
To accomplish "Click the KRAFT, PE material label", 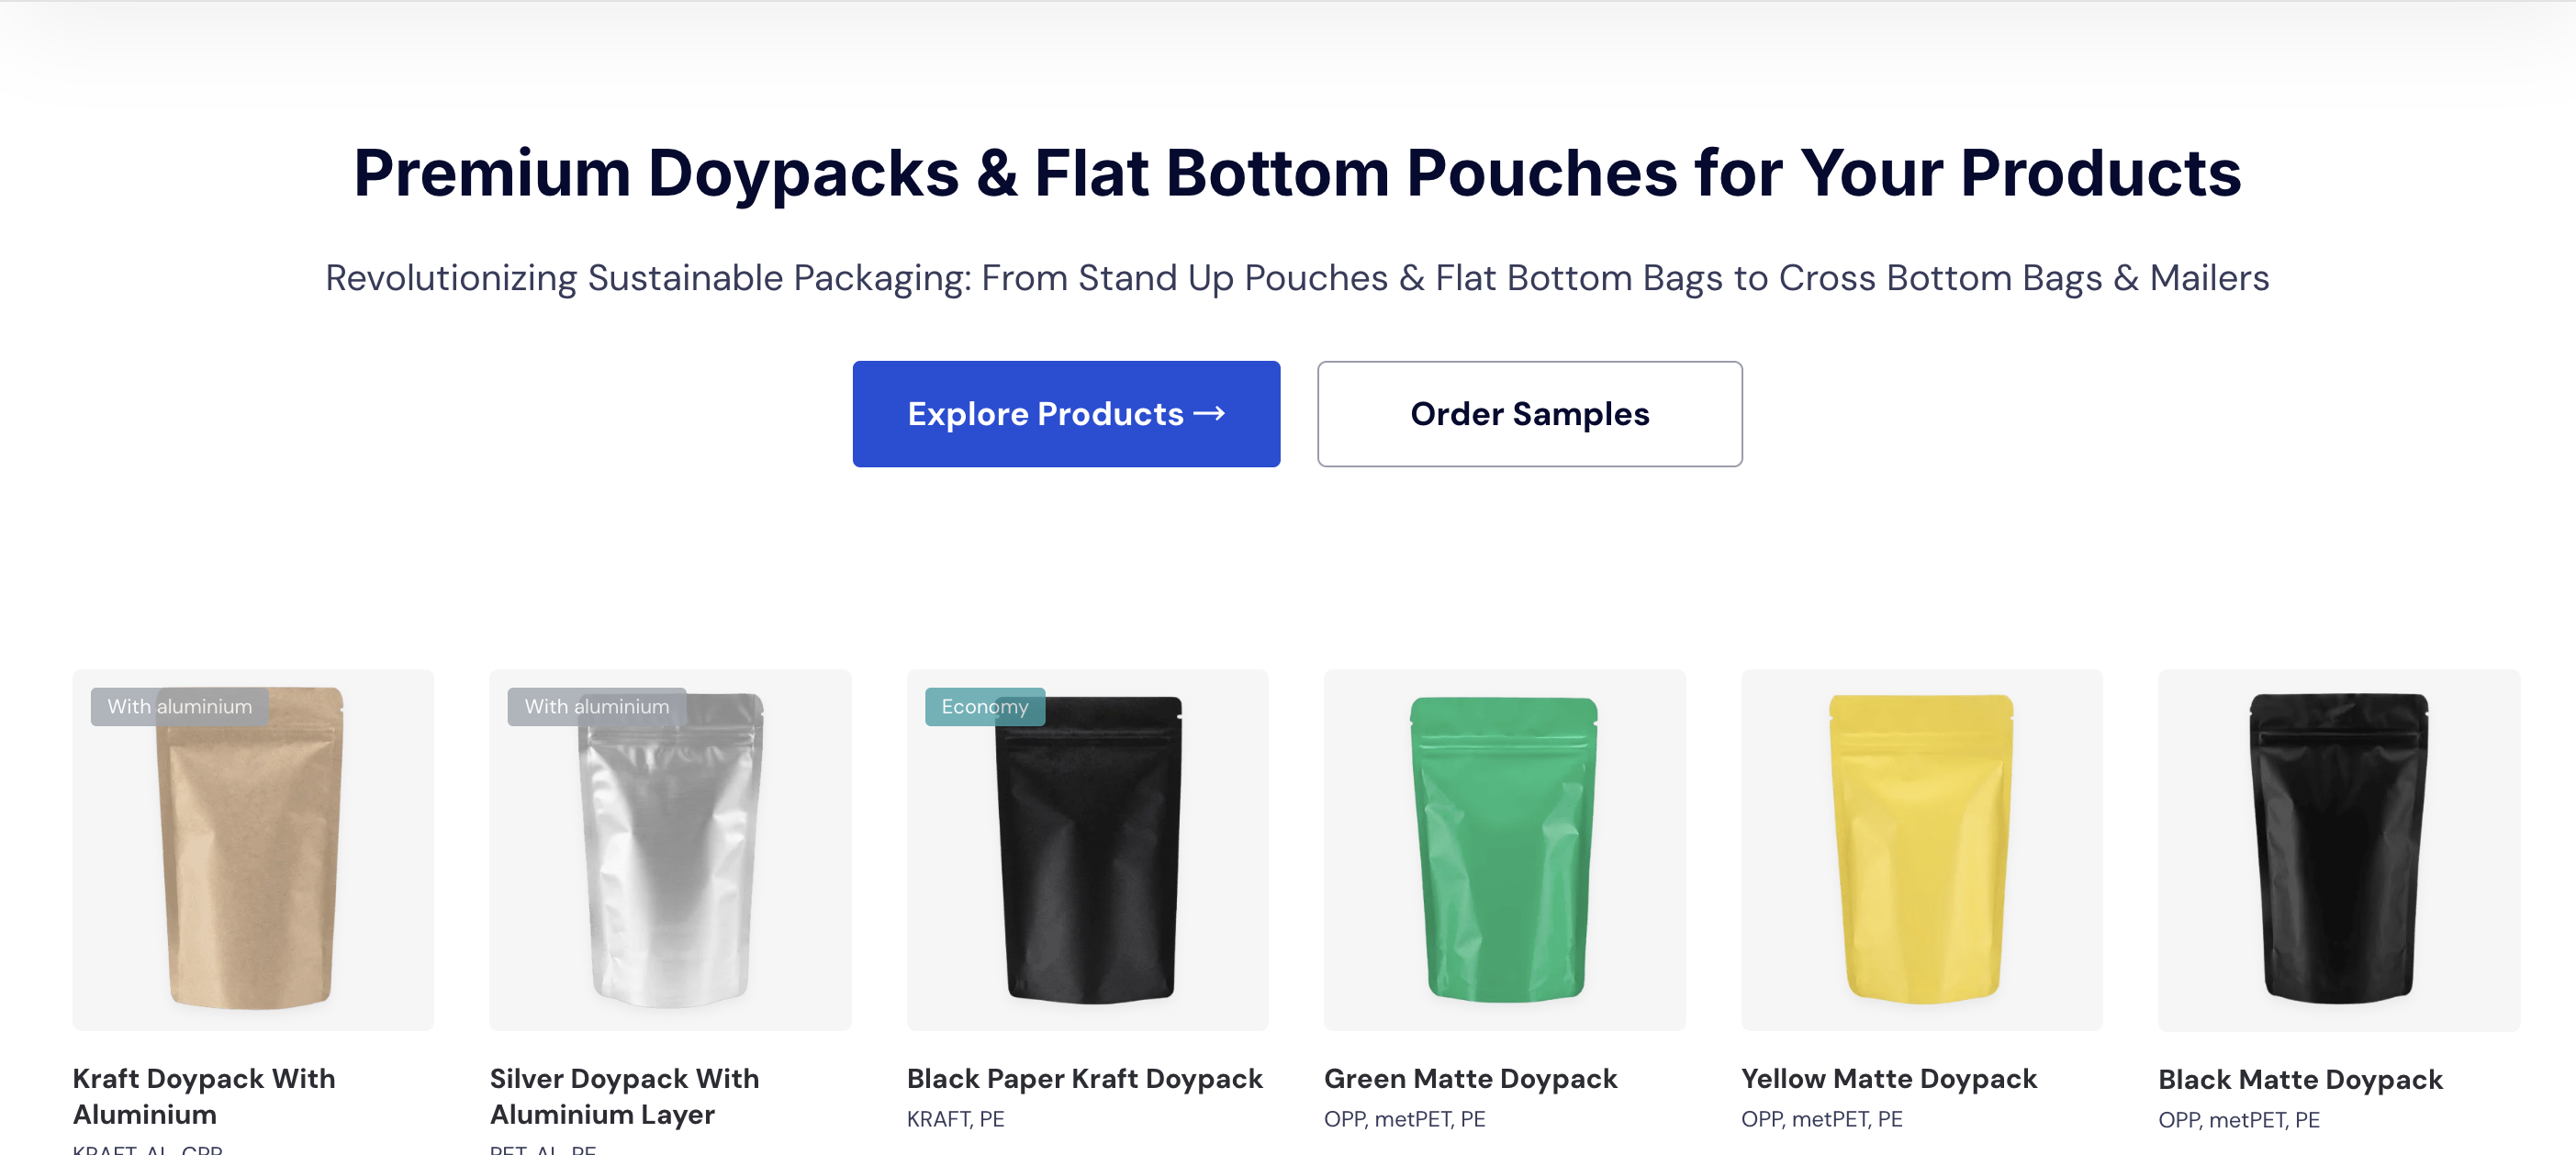I will (956, 1119).
